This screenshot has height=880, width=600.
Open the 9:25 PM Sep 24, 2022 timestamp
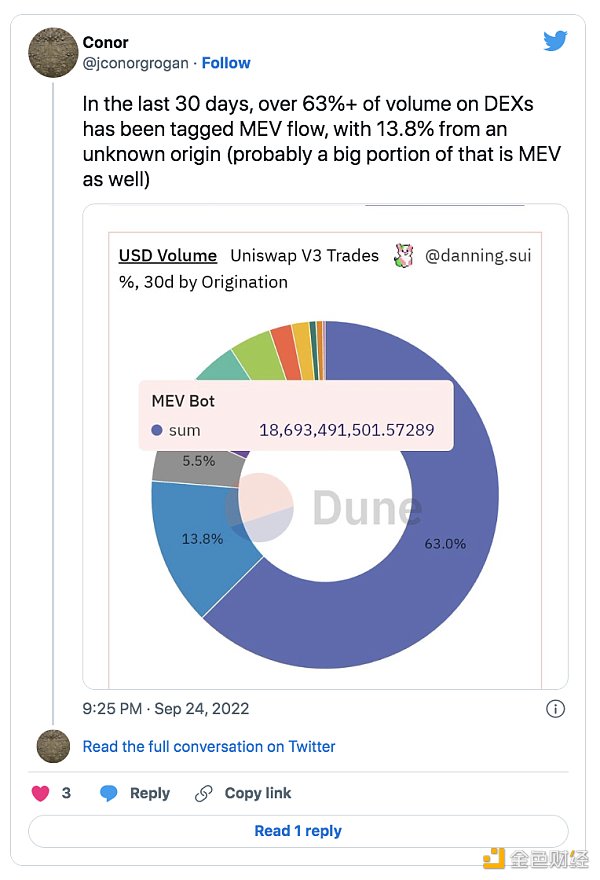[165, 708]
